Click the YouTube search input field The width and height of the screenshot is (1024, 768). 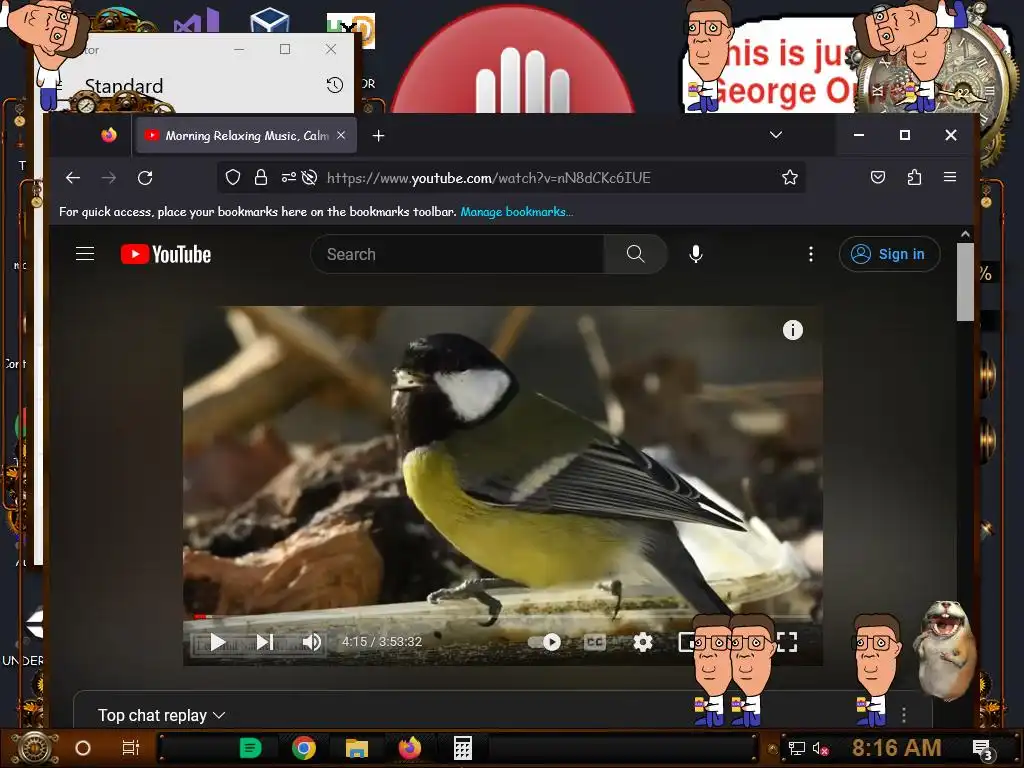pos(457,254)
